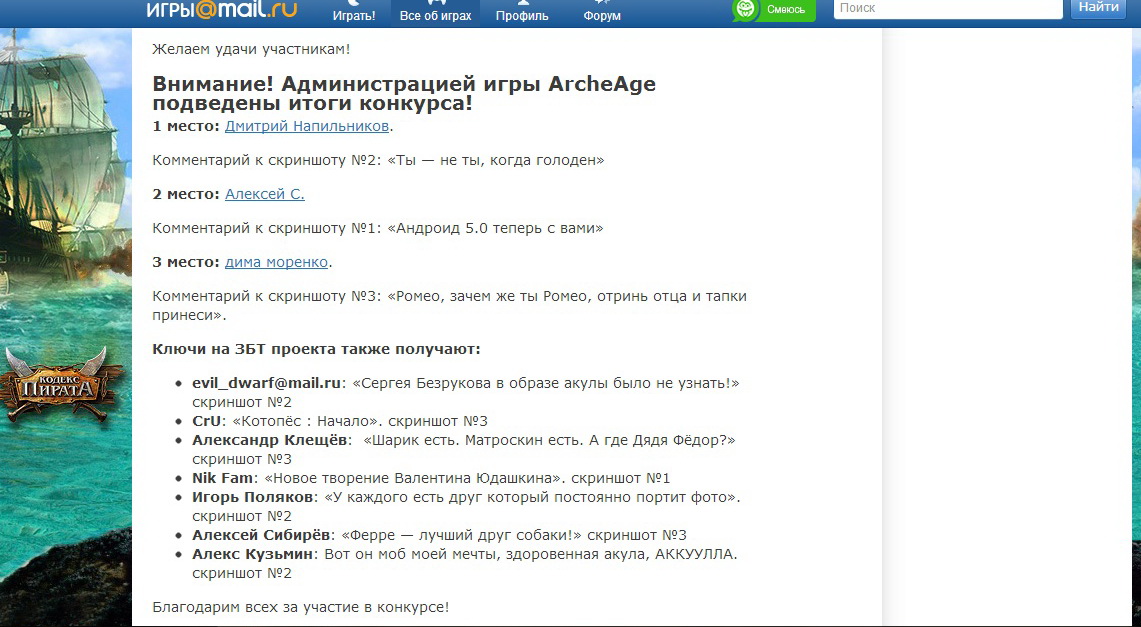Open the Форум section

[602, 14]
